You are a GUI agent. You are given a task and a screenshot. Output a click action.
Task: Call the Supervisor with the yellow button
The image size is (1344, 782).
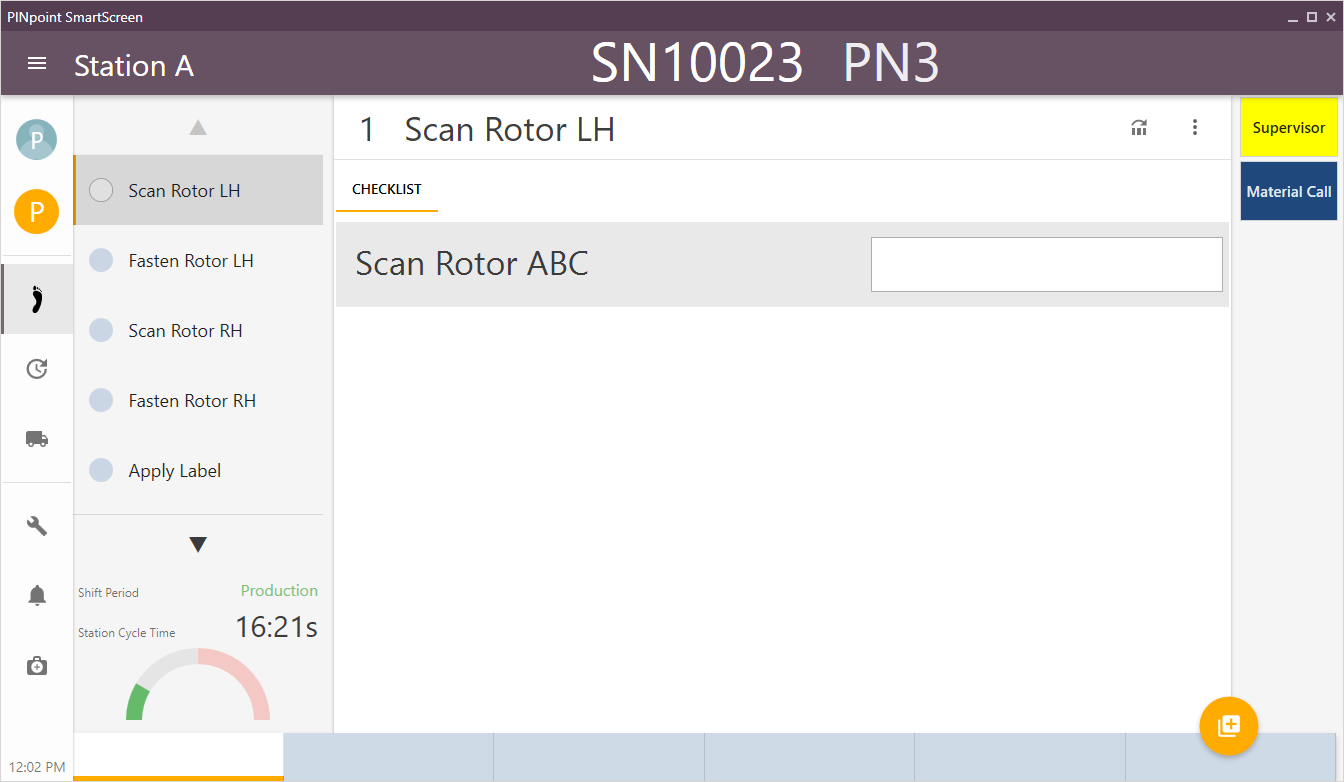[1289, 127]
